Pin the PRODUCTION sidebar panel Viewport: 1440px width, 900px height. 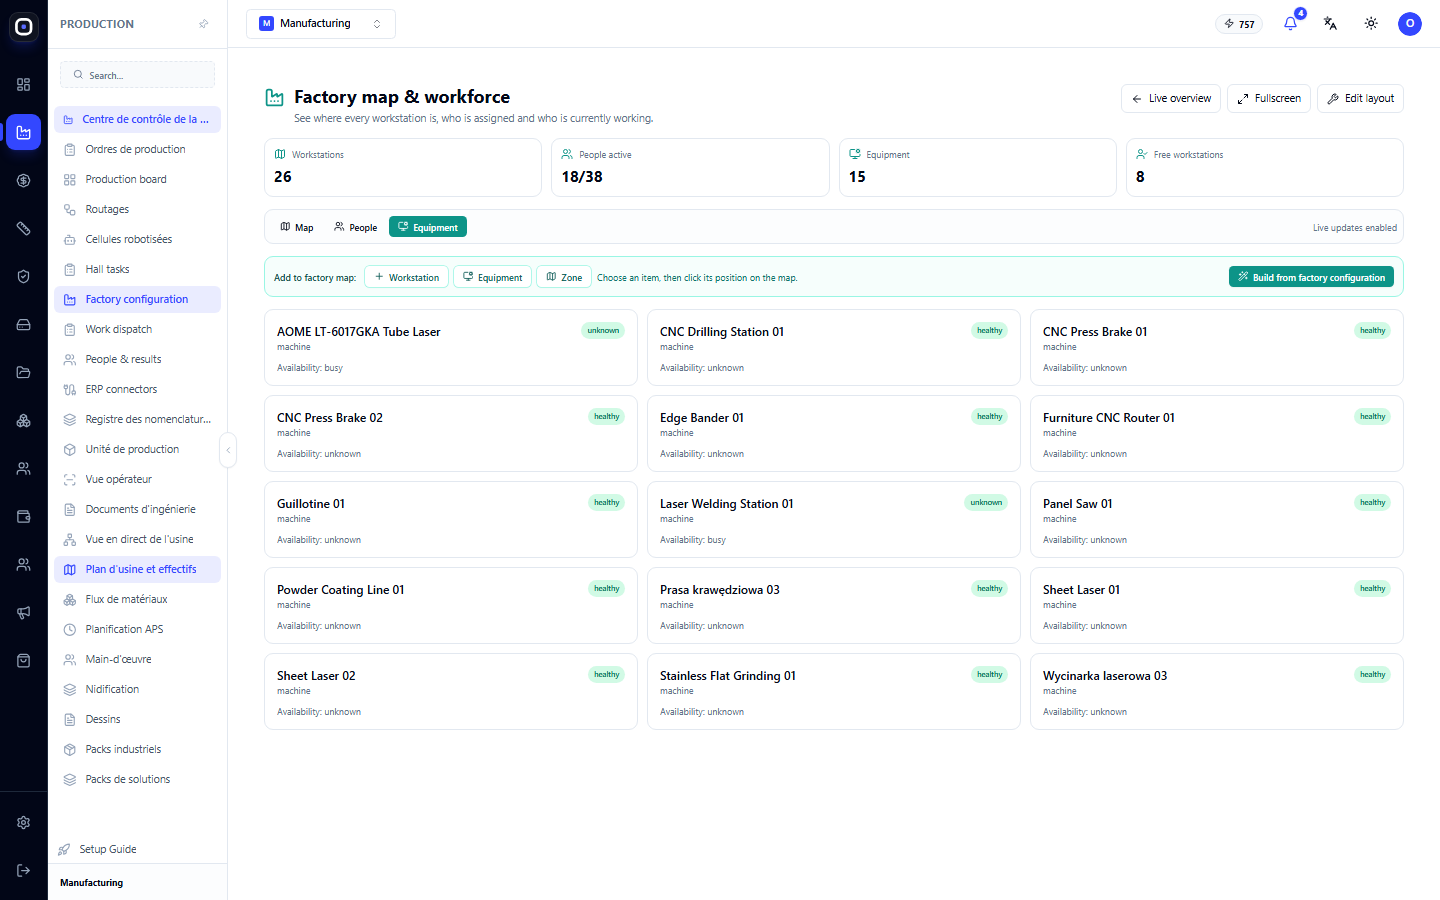(x=204, y=24)
